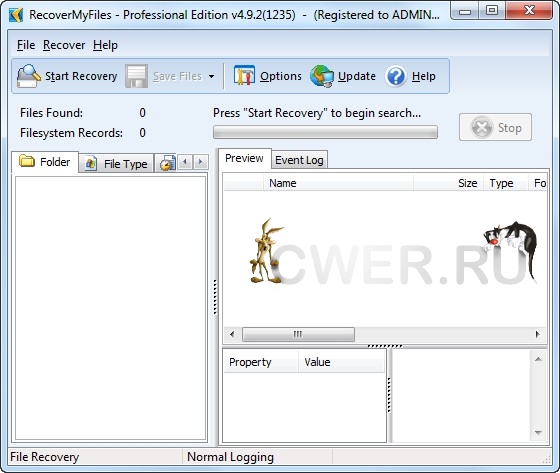The width and height of the screenshot is (560, 473).
Task: Click the 'Press "Start Recovery" to begin search...' message
Action: click(317, 113)
